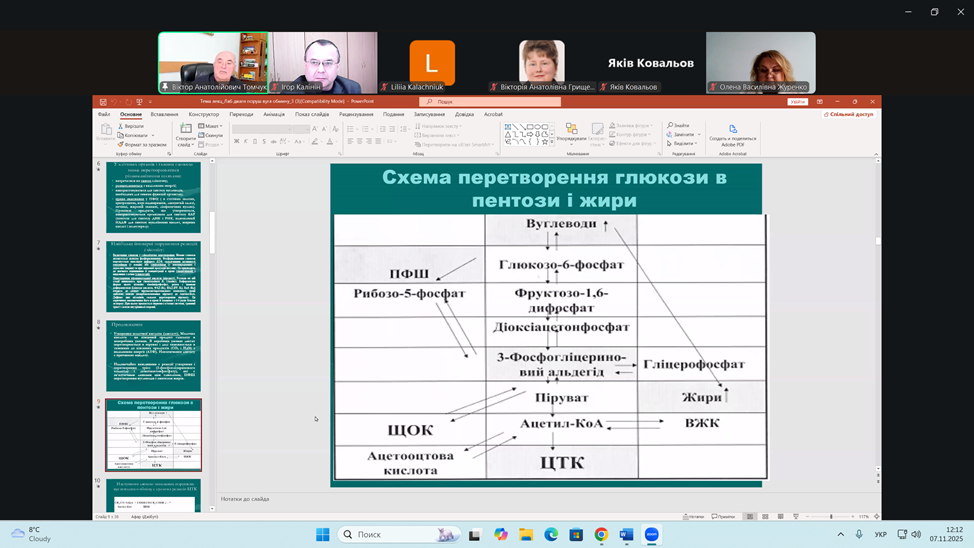Toggle left text alignment
Screen dimensions: 974x548
point(350,141)
